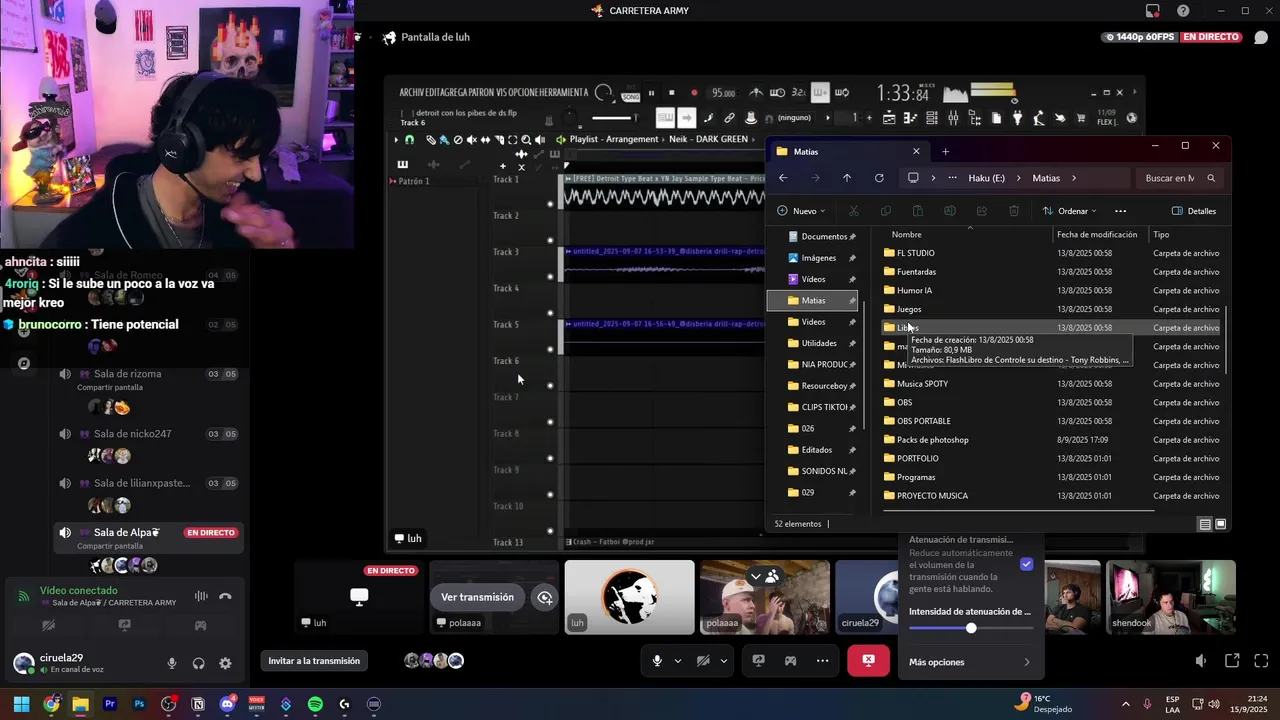Adjust the Intensidad de atenuación slider
This screenshot has height=720, width=1280.
[x=971, y=628]
